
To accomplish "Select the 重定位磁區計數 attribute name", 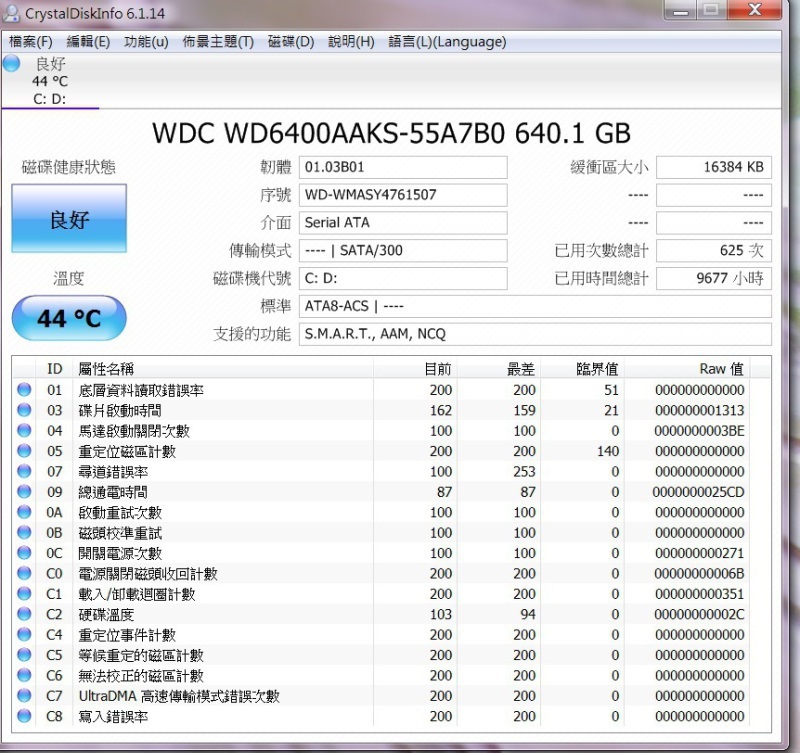I will 127,451.
